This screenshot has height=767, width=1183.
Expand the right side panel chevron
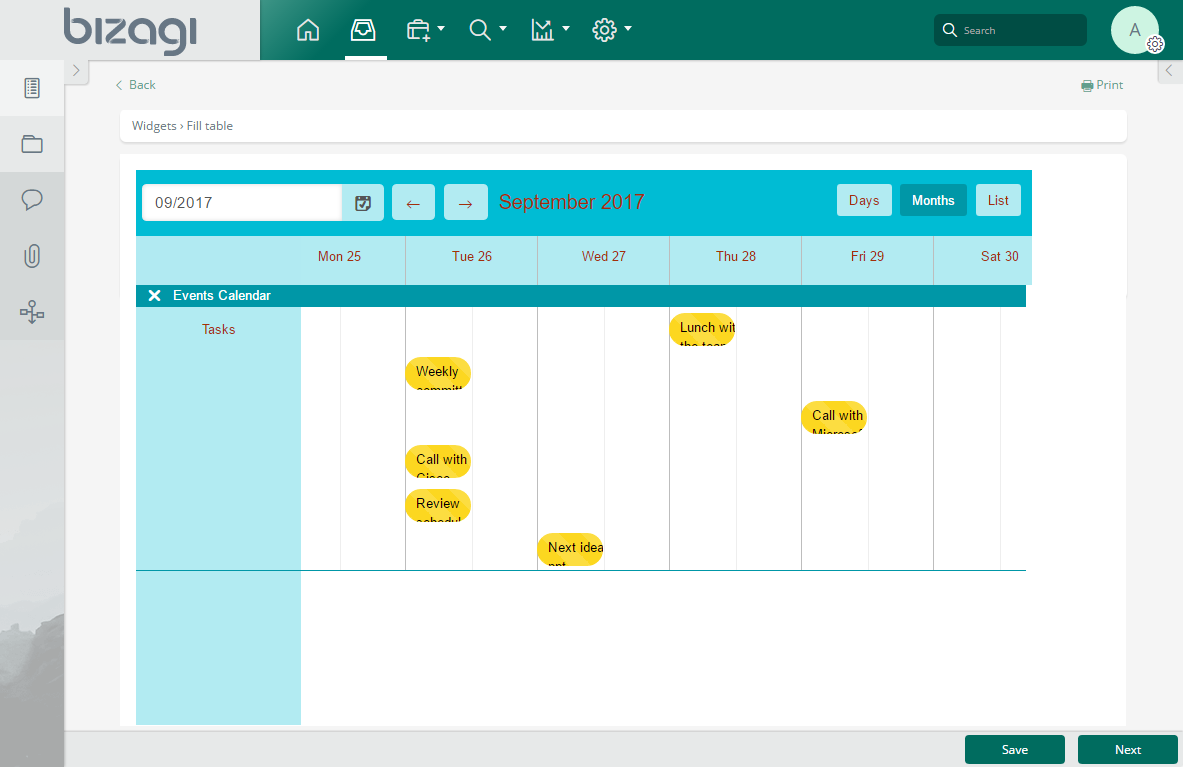(1169, 71)
